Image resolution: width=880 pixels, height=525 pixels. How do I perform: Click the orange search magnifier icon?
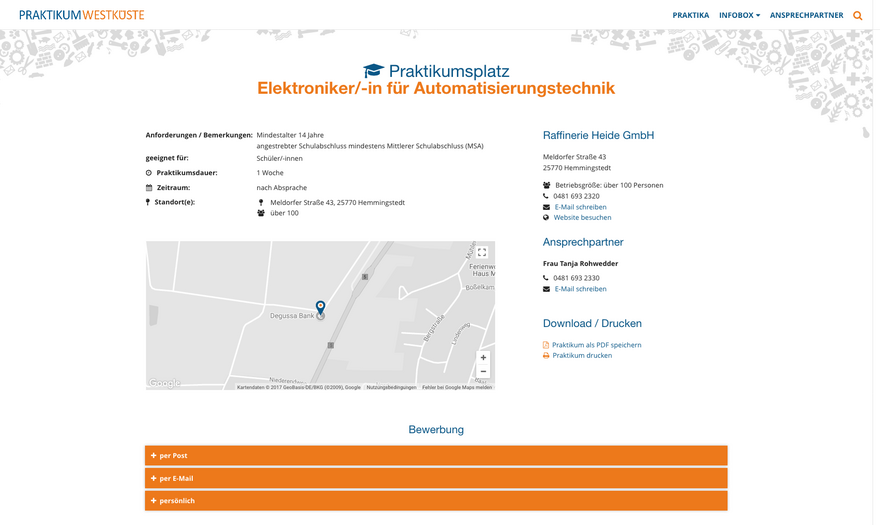[857, 15]
